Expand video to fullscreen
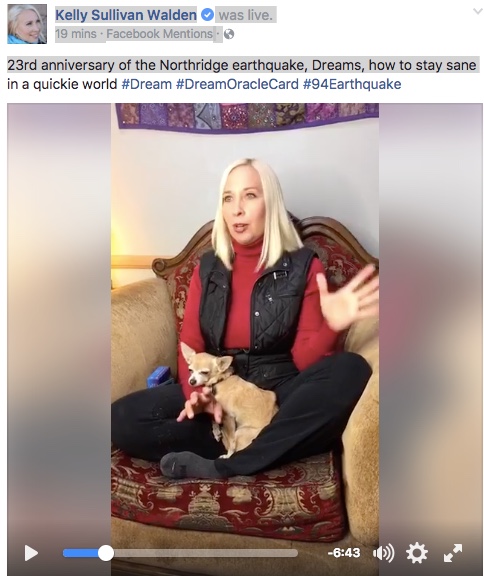This screenshot has width=484, height=576. (453, 553)
